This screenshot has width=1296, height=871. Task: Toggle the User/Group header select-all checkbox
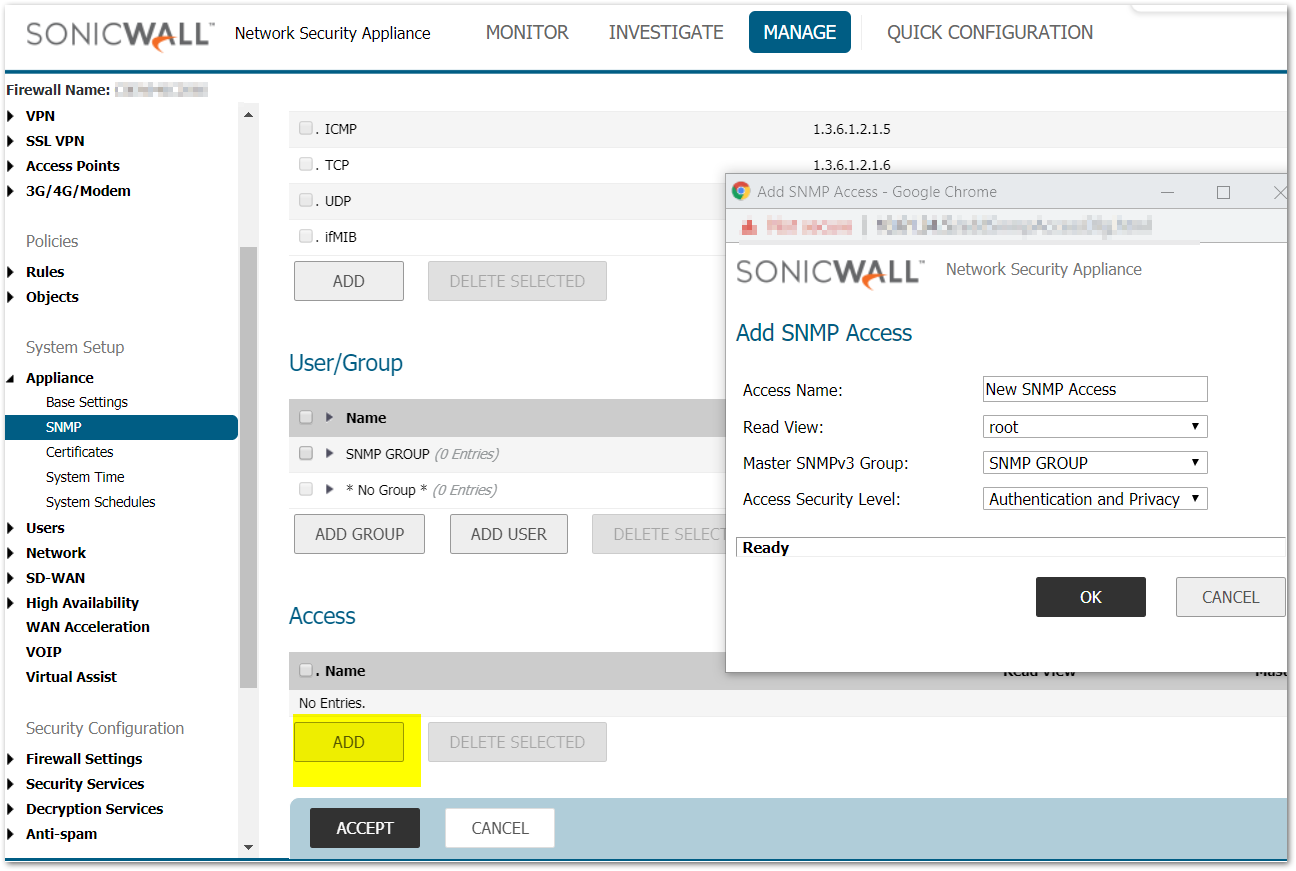point(306,417)
